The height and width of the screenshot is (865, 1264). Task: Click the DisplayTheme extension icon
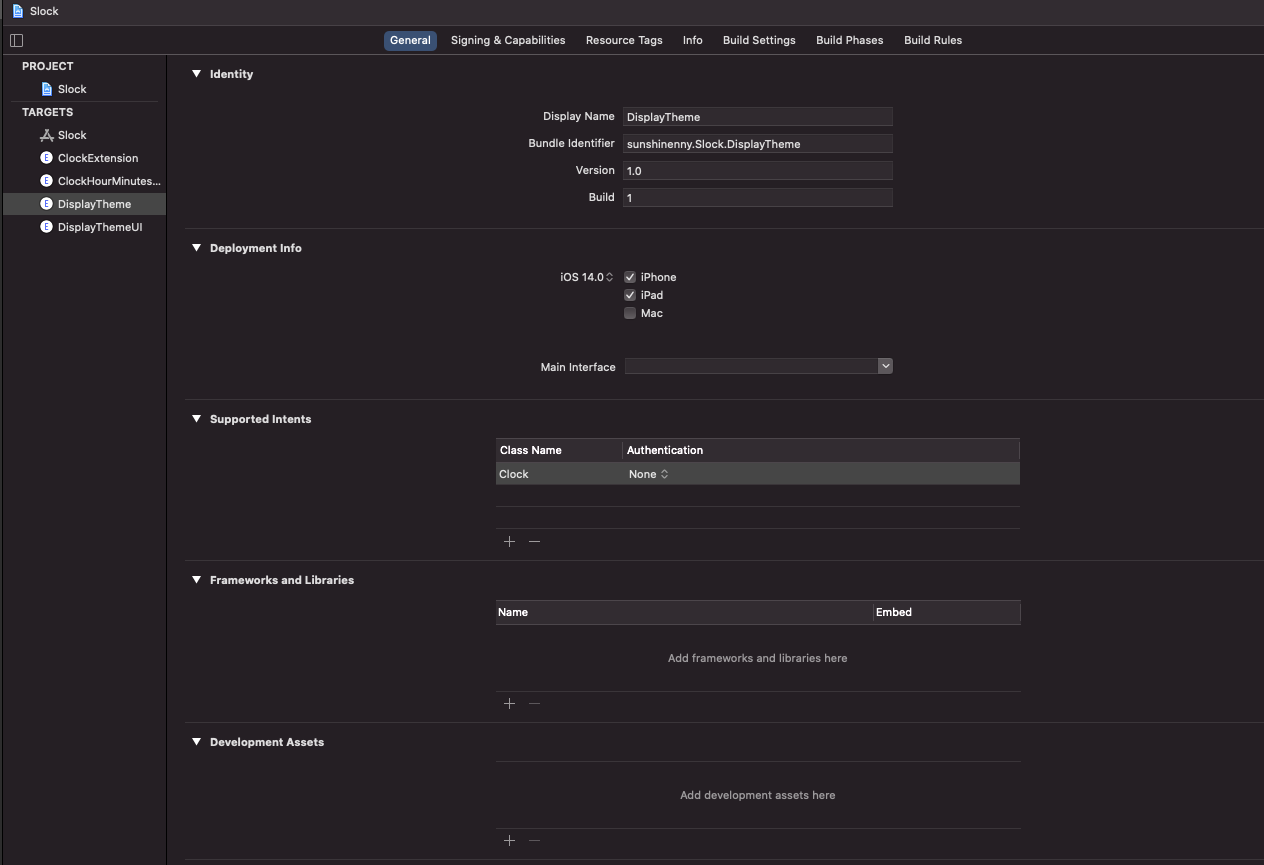click(46, 204)
